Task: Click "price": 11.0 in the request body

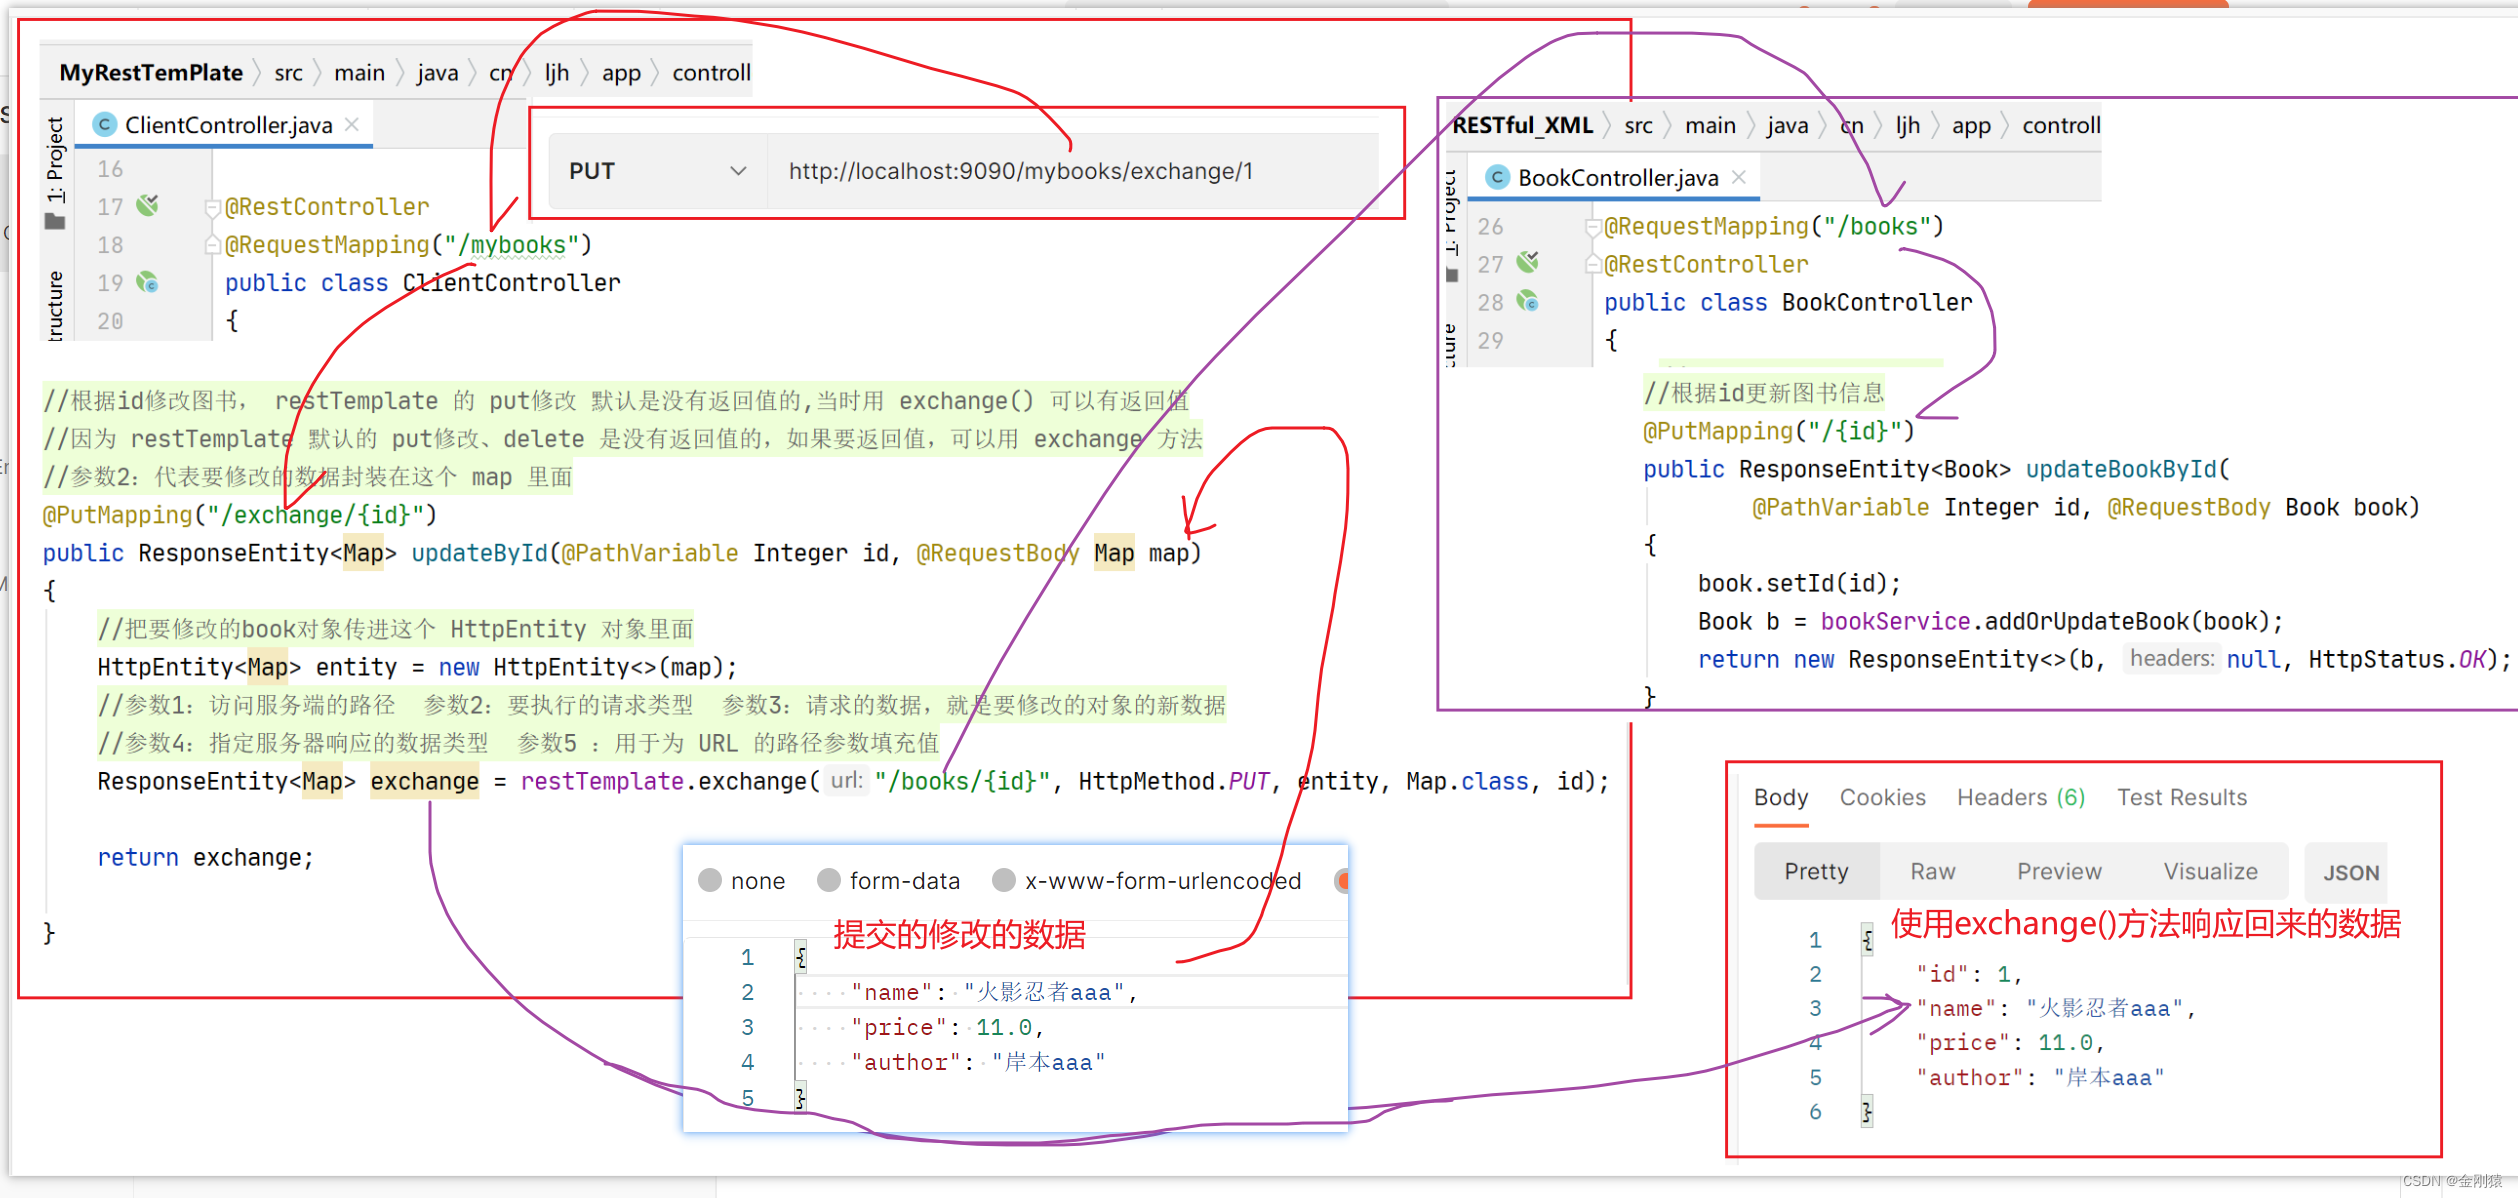Action: tap(946, 1027)
